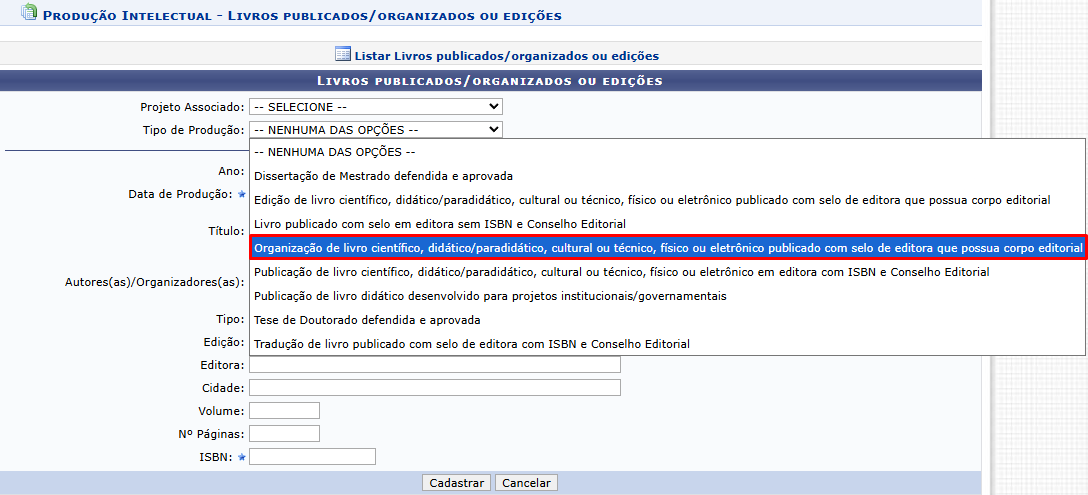Focus the Editora input field
Viewport: 1088px width, 495px height.
click(x=434, y=365)
